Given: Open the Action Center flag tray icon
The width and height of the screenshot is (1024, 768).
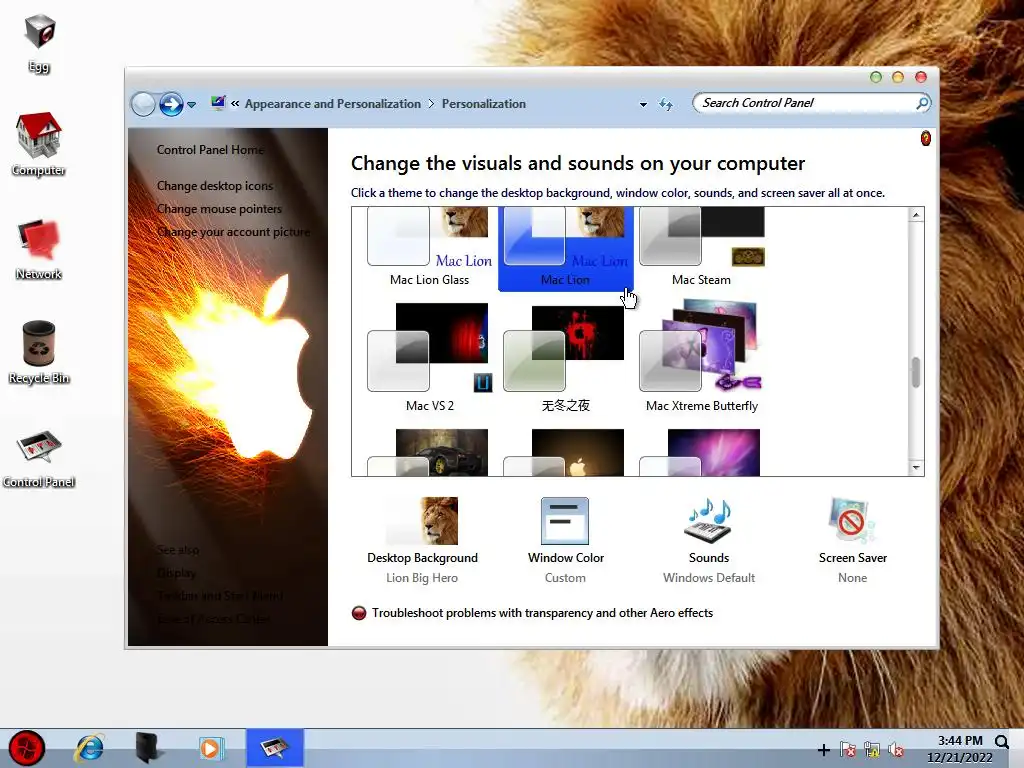Looking at the screenshot, I should [848, 750].
